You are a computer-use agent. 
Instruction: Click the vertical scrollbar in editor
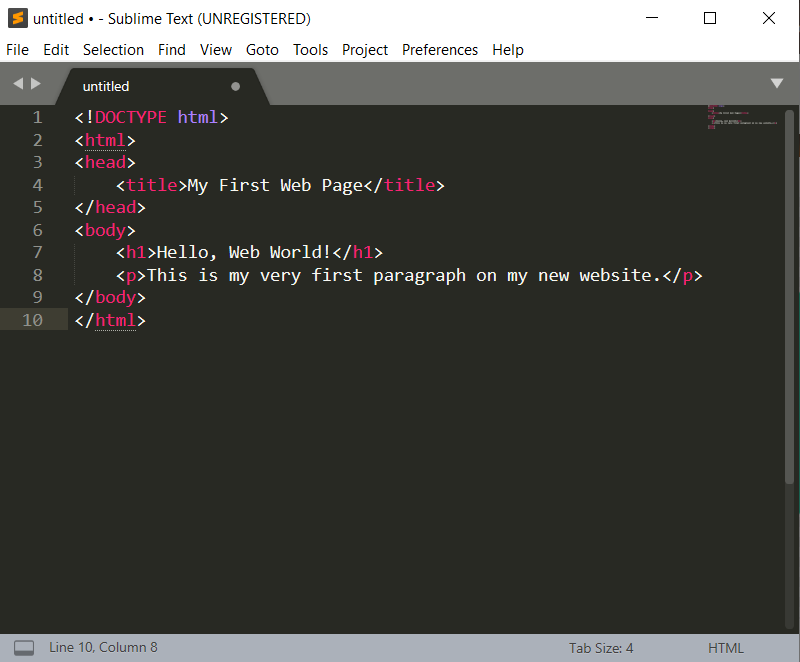point(790,300)
